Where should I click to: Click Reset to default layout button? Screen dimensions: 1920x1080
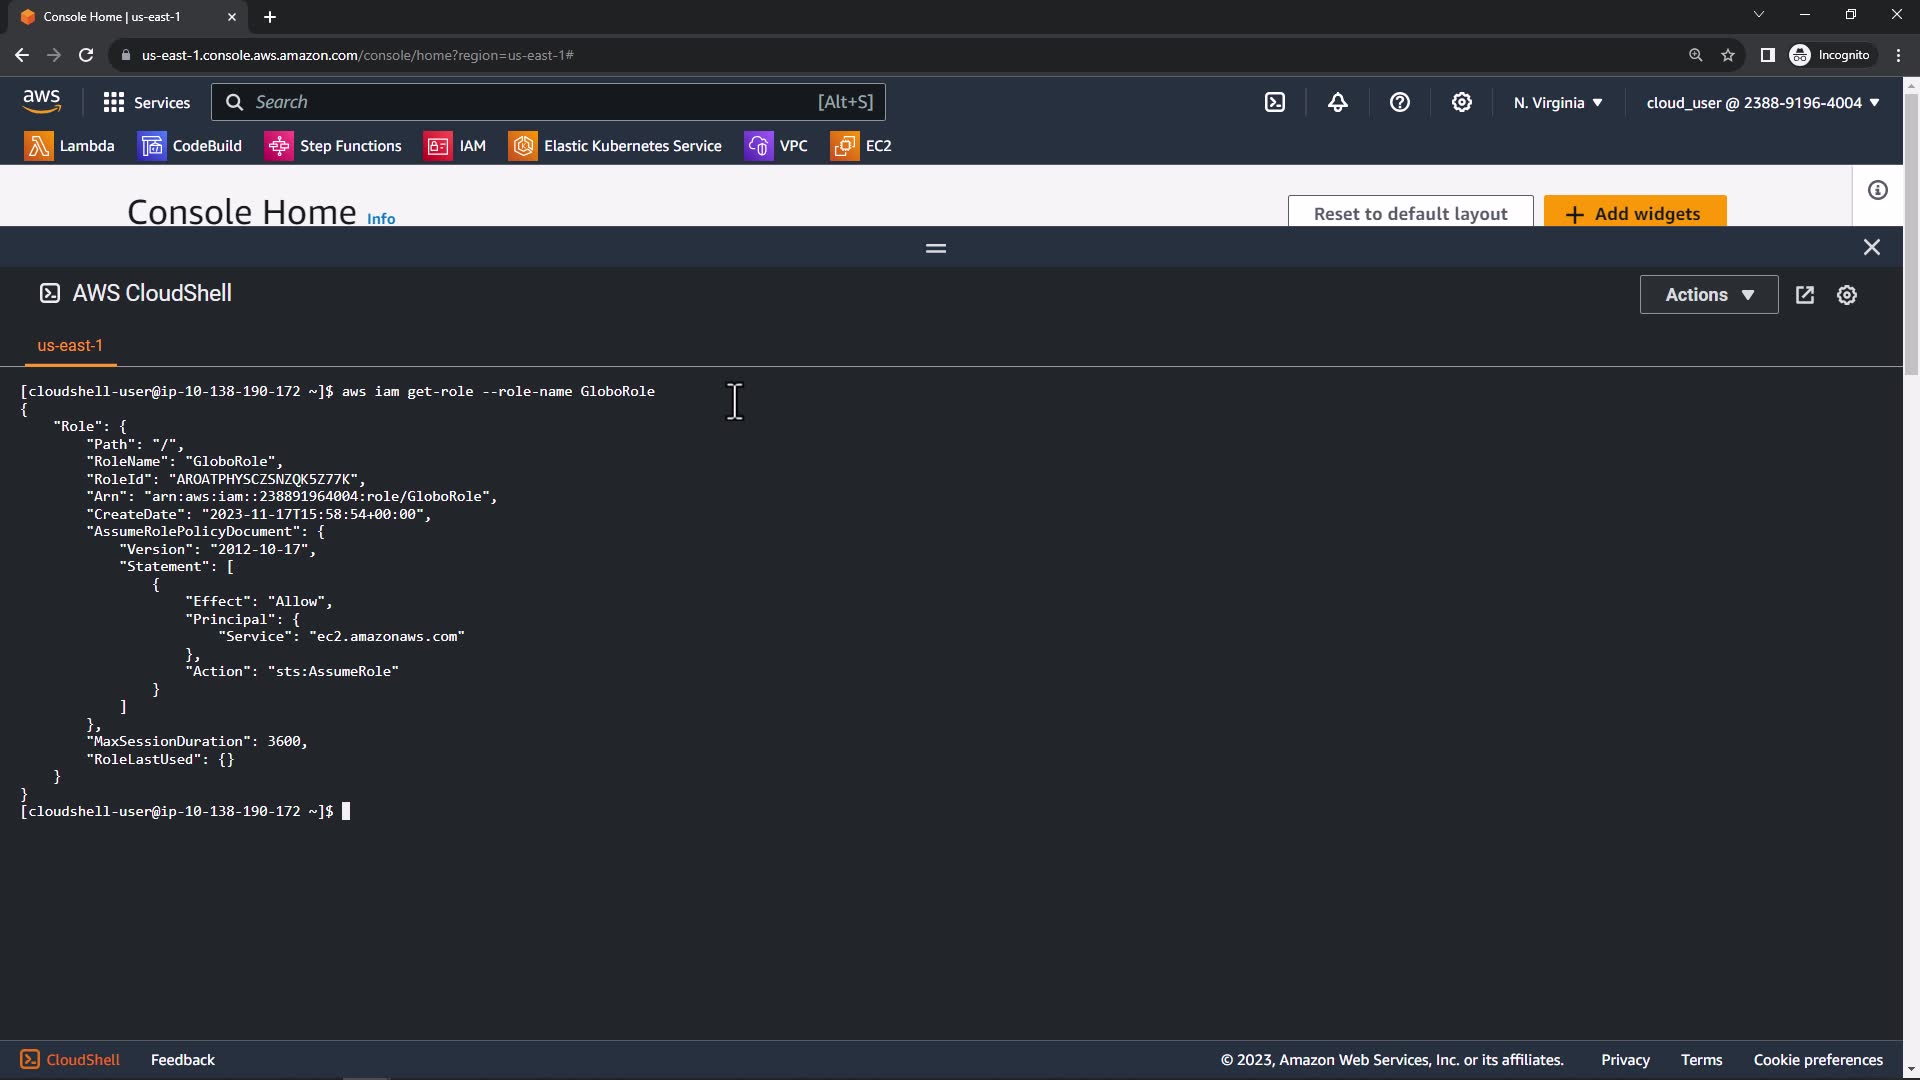(x=1409, y=213)
